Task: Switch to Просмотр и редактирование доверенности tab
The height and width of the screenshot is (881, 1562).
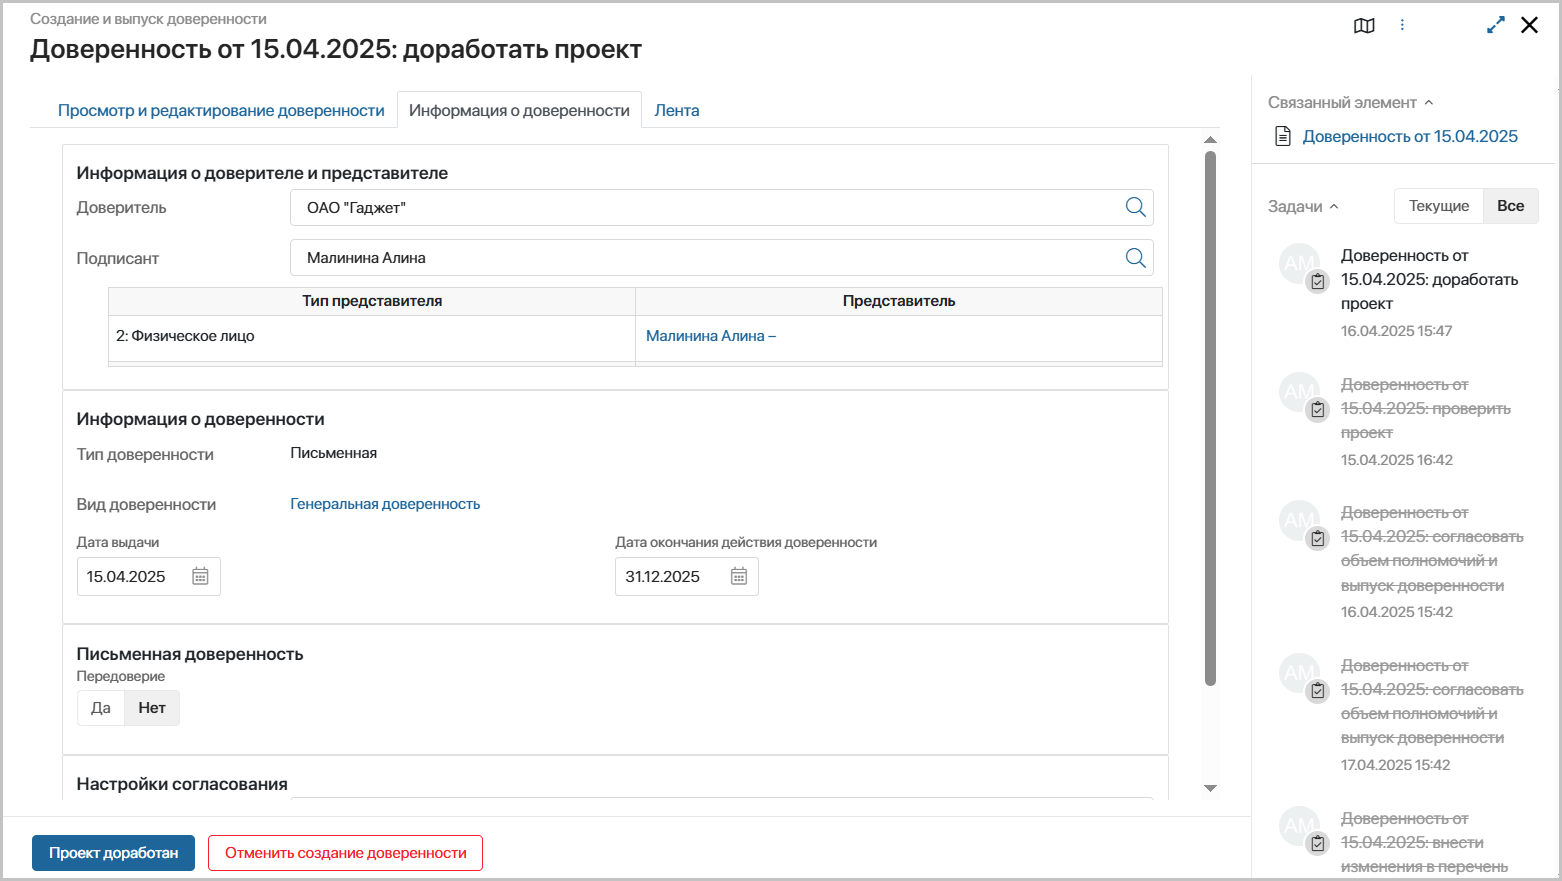Action: click(x=221, y=111)
